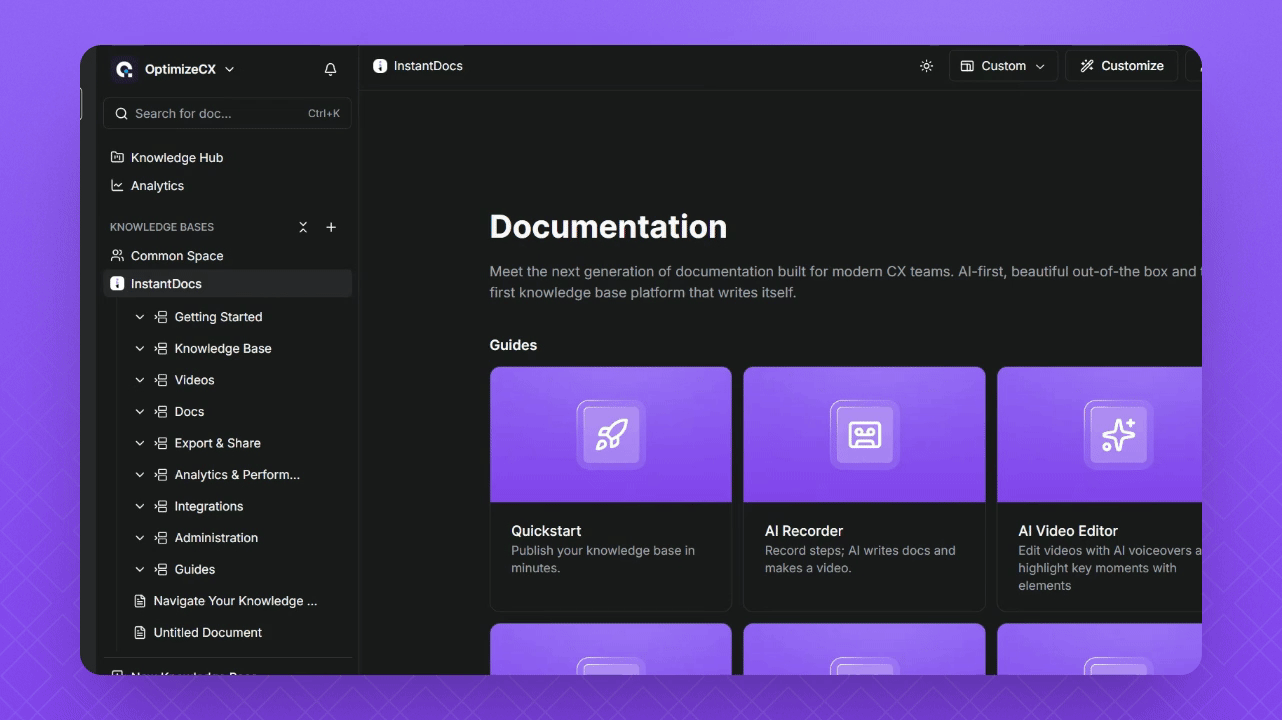
Task: Expand the Export & Share section chevron
Action: 140,443
